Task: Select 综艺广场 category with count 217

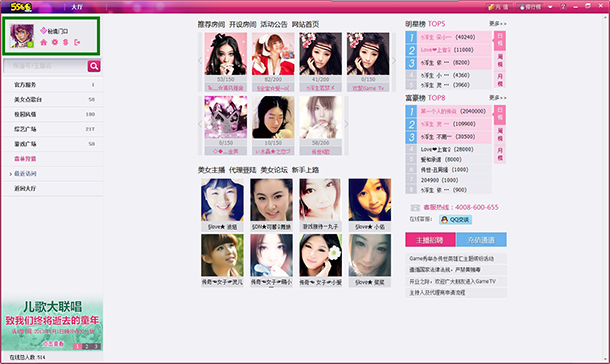Action: click(52, 129)
